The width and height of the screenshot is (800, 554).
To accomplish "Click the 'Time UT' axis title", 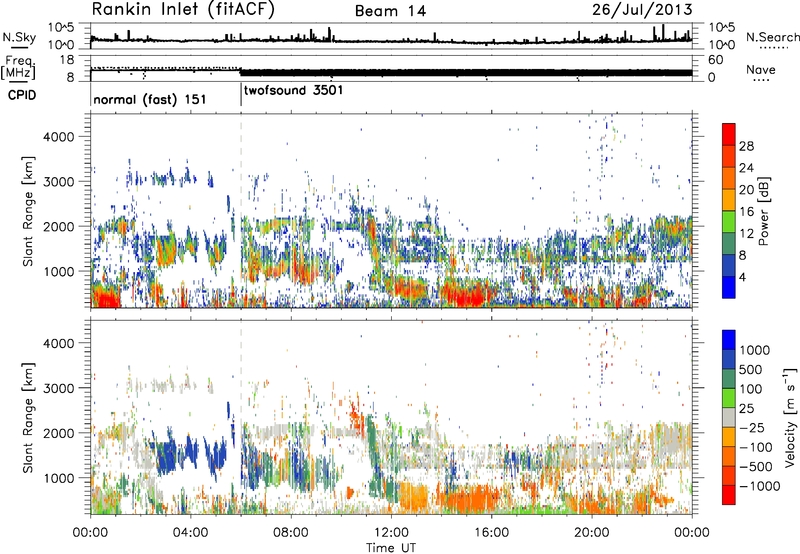I will [391, 547].
